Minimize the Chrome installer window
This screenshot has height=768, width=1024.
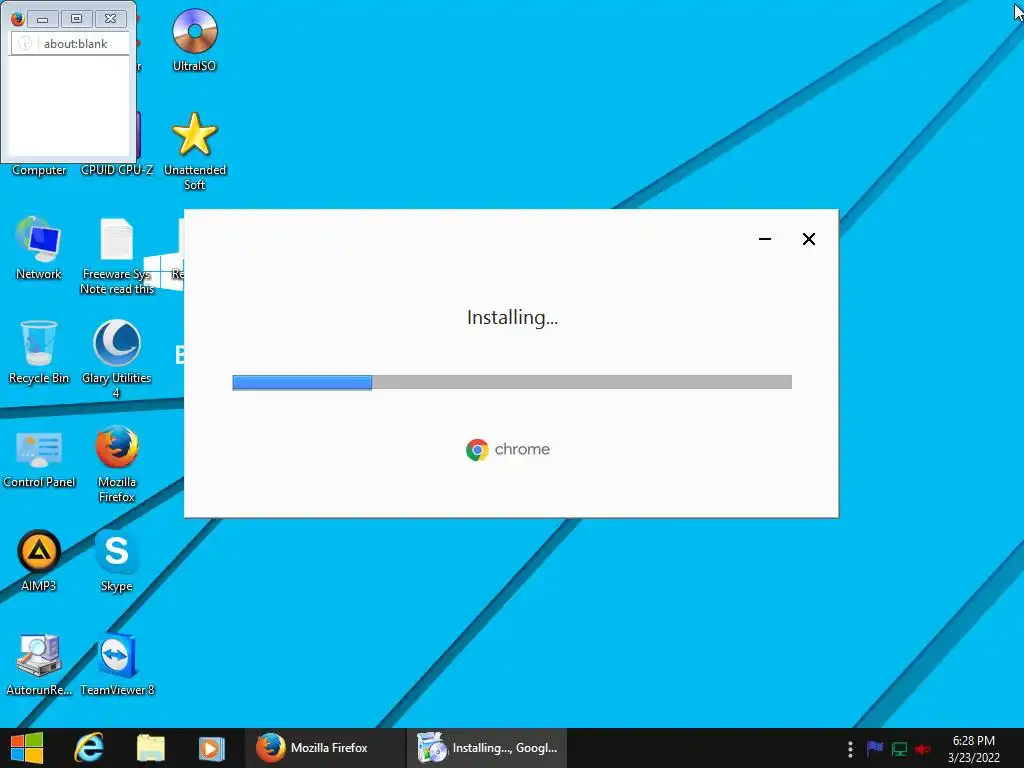coord(765,239)
